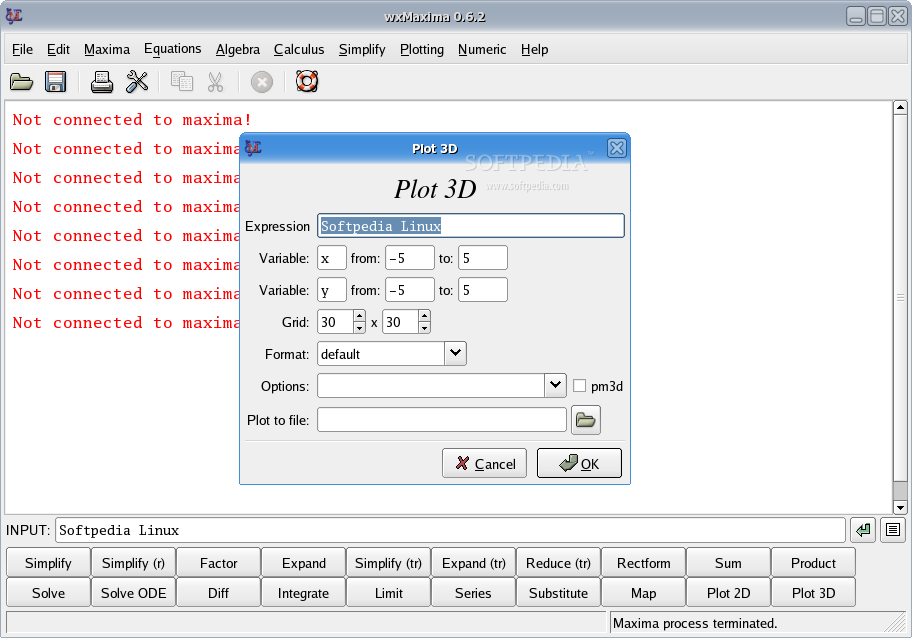Decrease the first Grid value
This screenshot has height=638, width=912.
pyautogui.click(x=359, y=327)
